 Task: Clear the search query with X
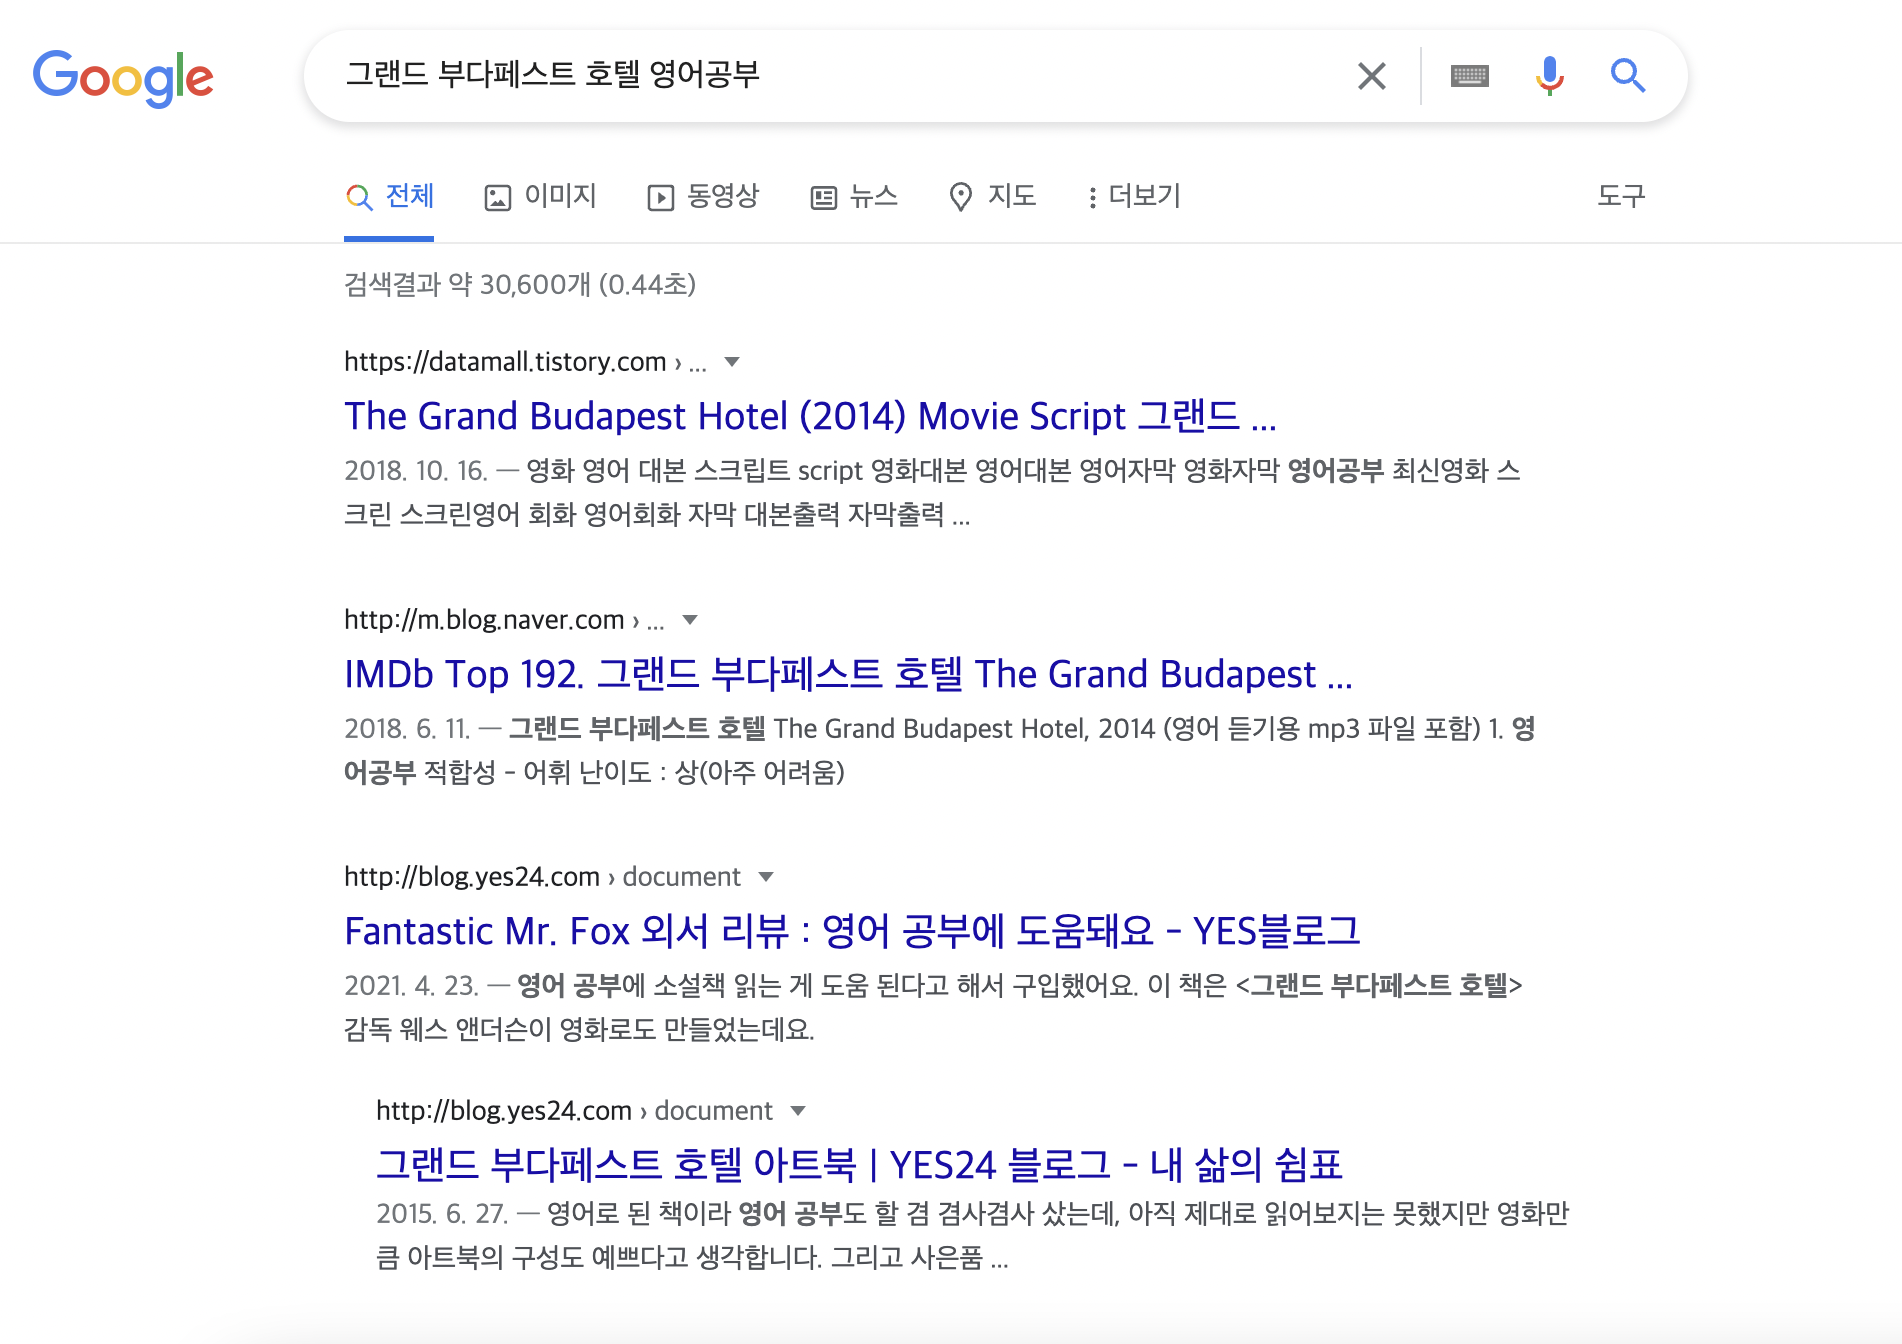1371,76
